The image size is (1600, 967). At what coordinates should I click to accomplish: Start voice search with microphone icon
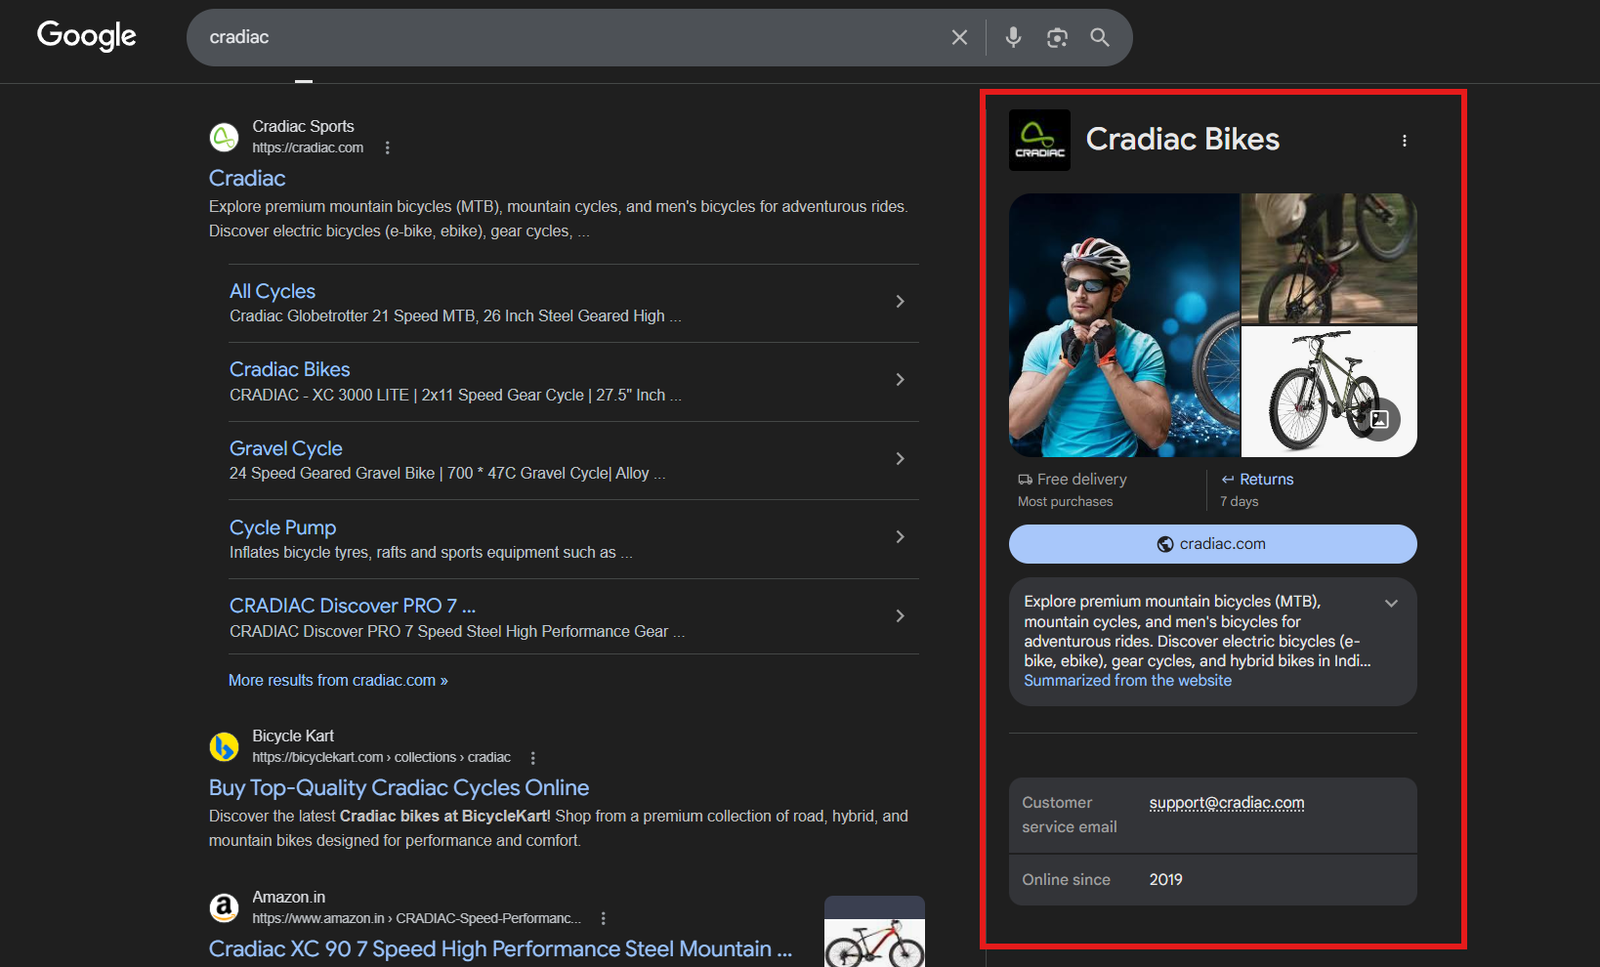[x=1013, y=38]
